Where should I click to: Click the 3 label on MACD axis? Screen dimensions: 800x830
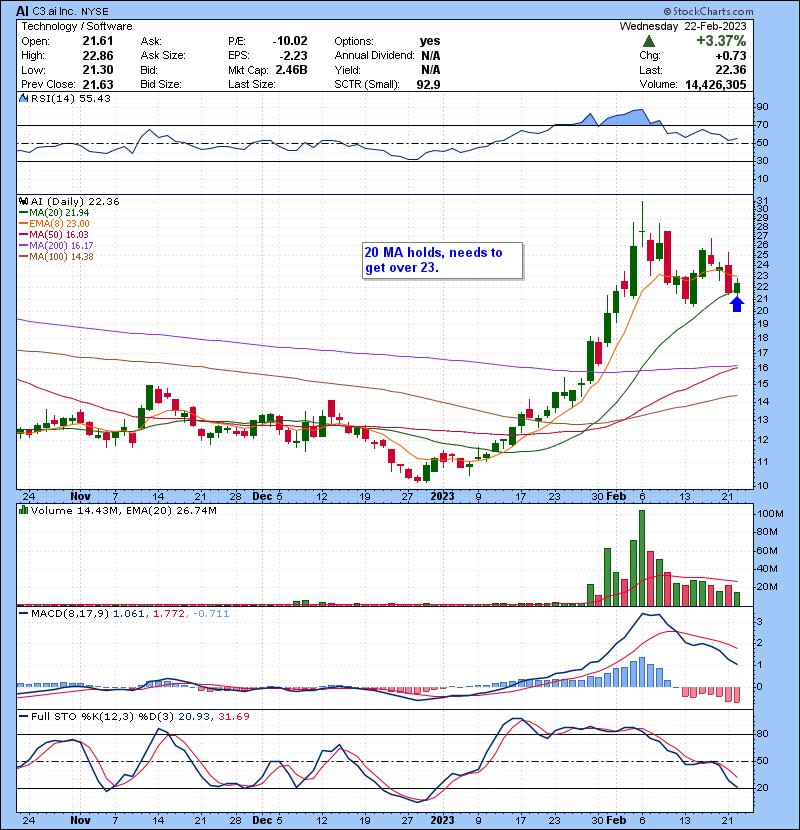760,621
